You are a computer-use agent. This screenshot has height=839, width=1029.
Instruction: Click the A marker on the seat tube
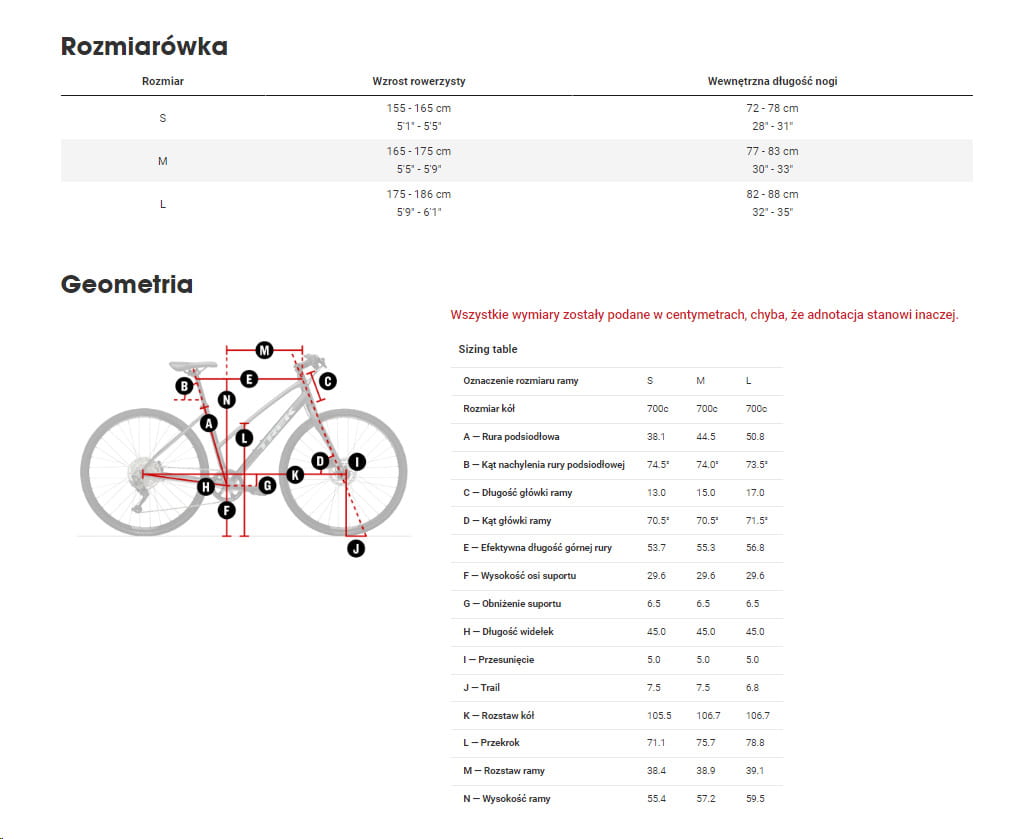point(208,423)
